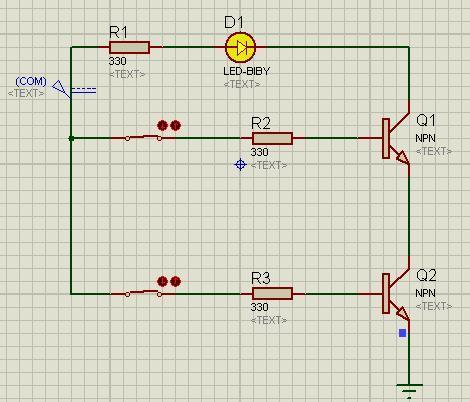Click the (COM) probe label
Screen dimensions: 470x402
point(31,81)
